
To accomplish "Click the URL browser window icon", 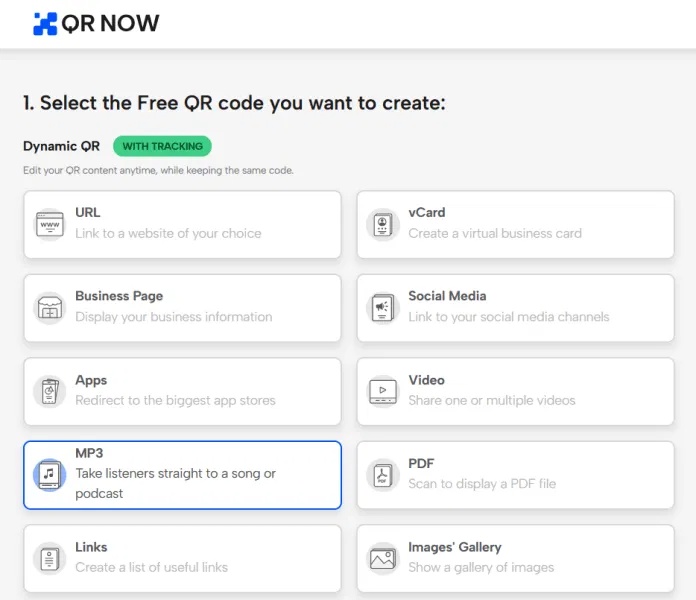I will [x=49, y=224].
